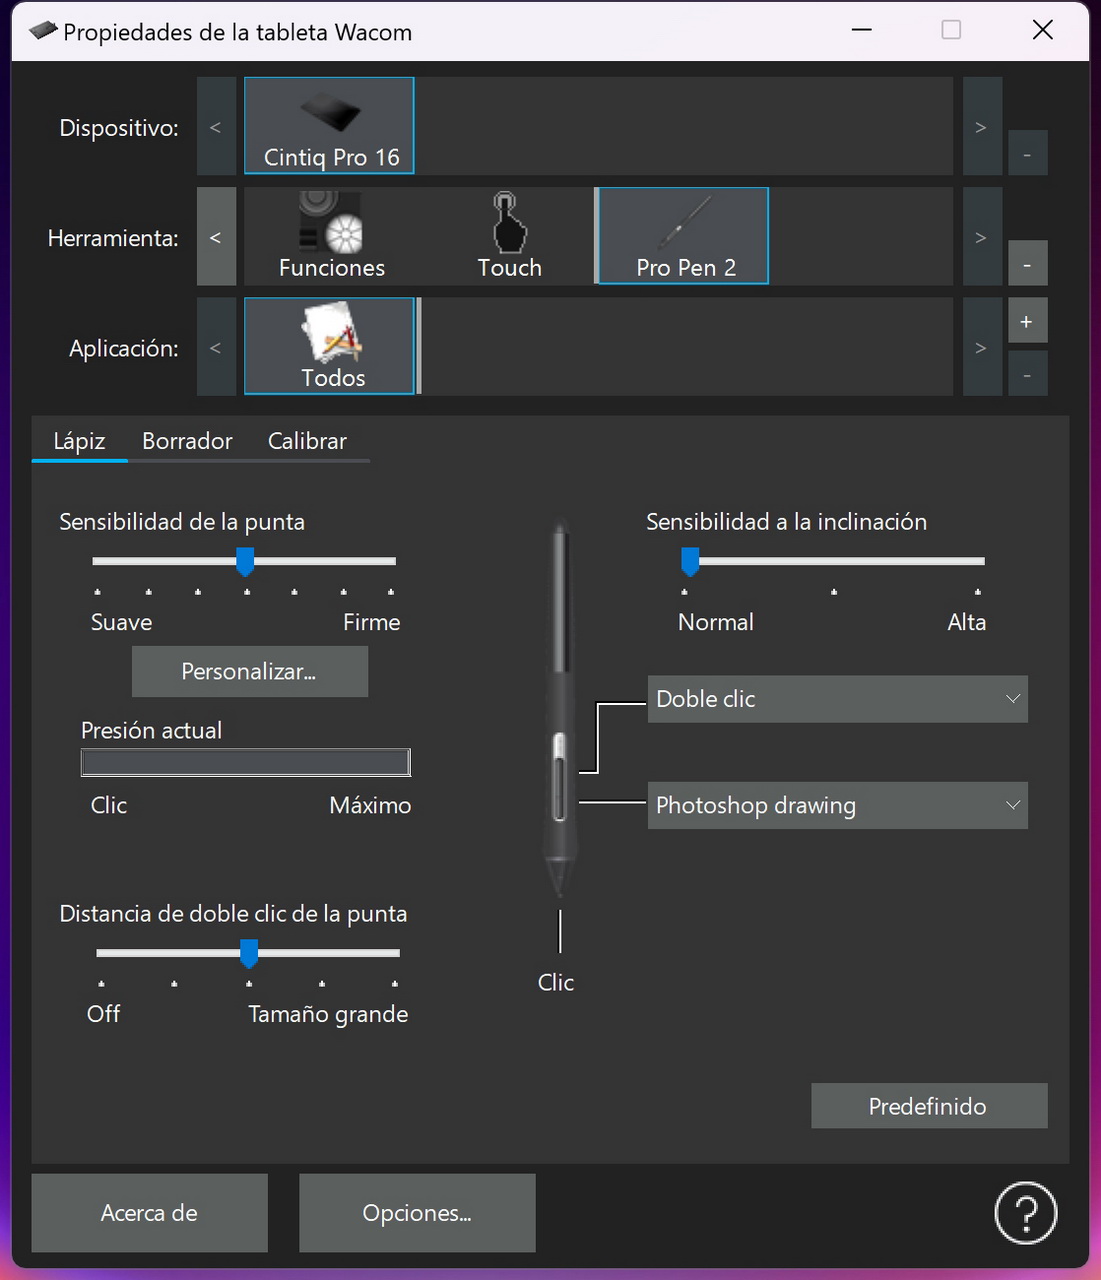Click the Presión actual pressure bar
The width and height of the screenshot is (1101, 1280).
[245, 763]
